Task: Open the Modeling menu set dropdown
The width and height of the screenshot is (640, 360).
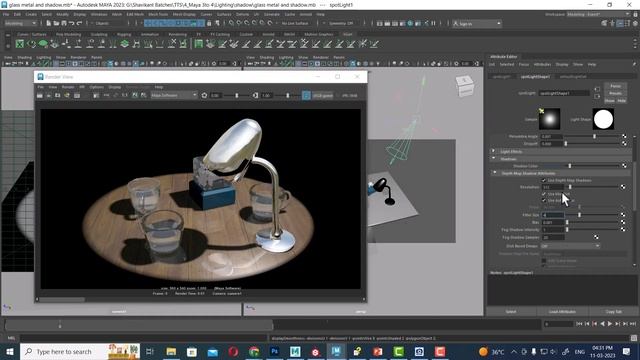Action: click(x=20, y=23)
